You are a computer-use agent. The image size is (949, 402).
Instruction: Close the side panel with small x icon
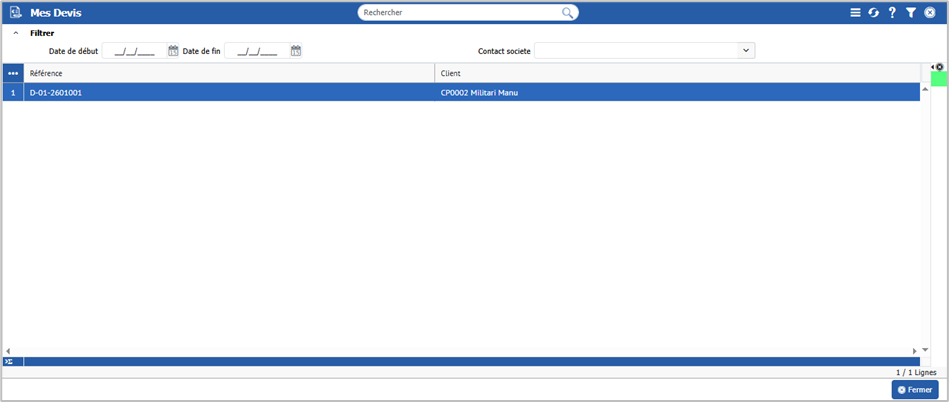pos(939,67)
